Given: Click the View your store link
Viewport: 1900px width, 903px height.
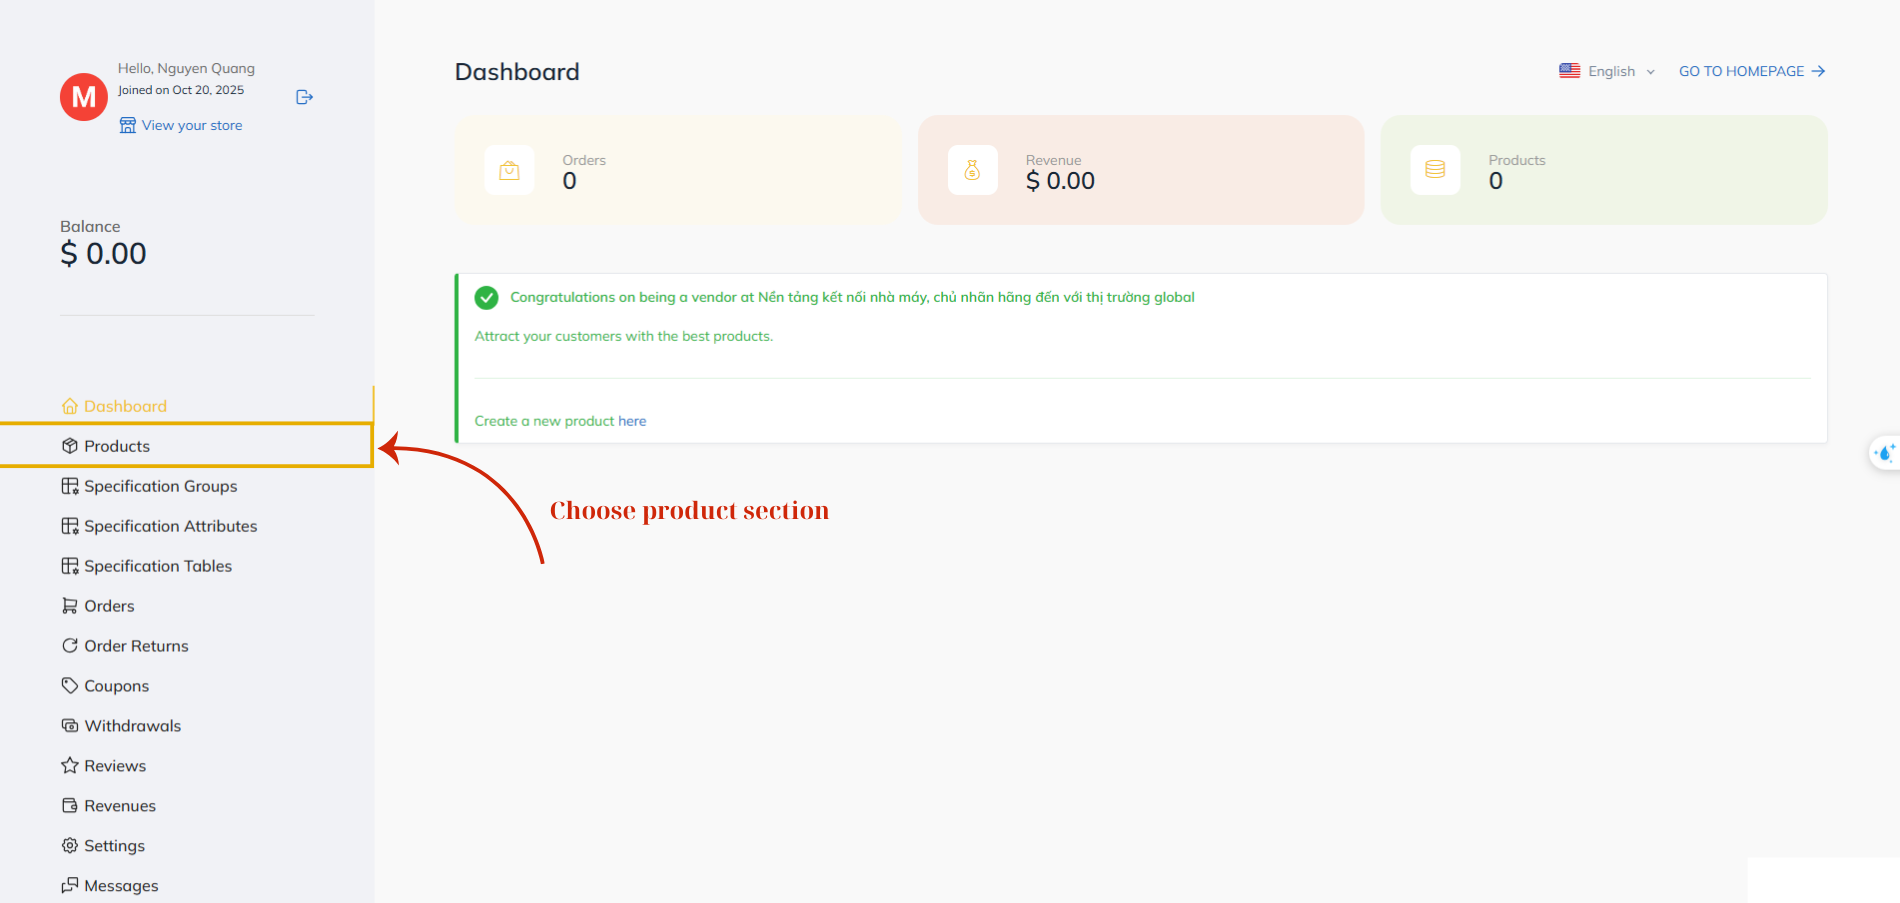Looking at the screenshot, I should pyautogui.click(x=191, y=125).
